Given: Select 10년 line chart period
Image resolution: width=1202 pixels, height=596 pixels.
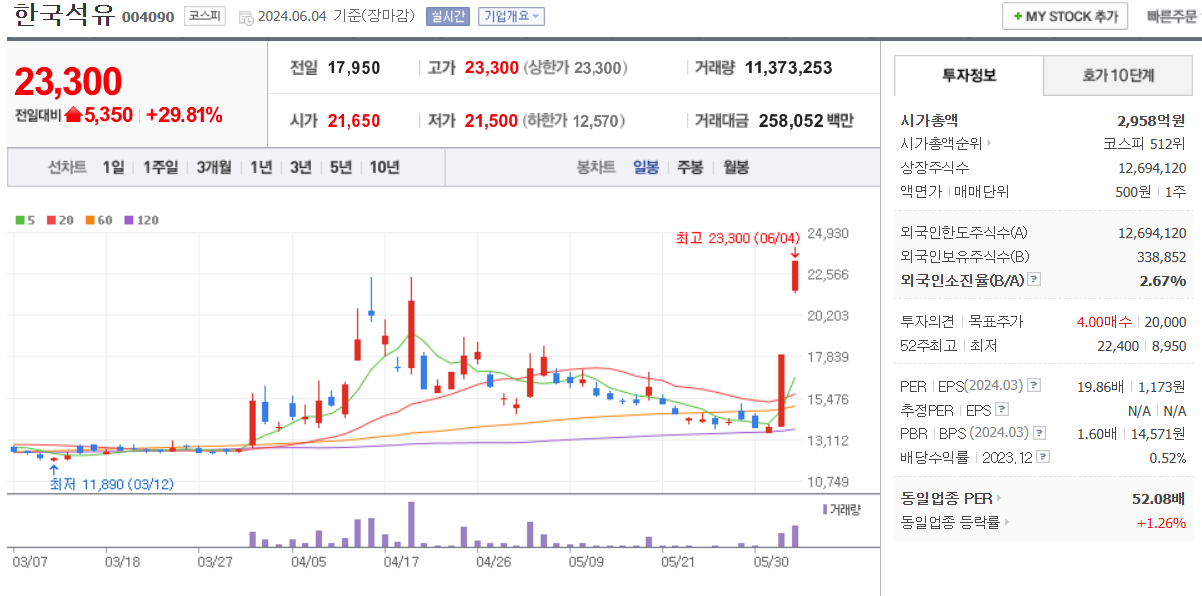Looking at the screenshot, I should (384, 167).
